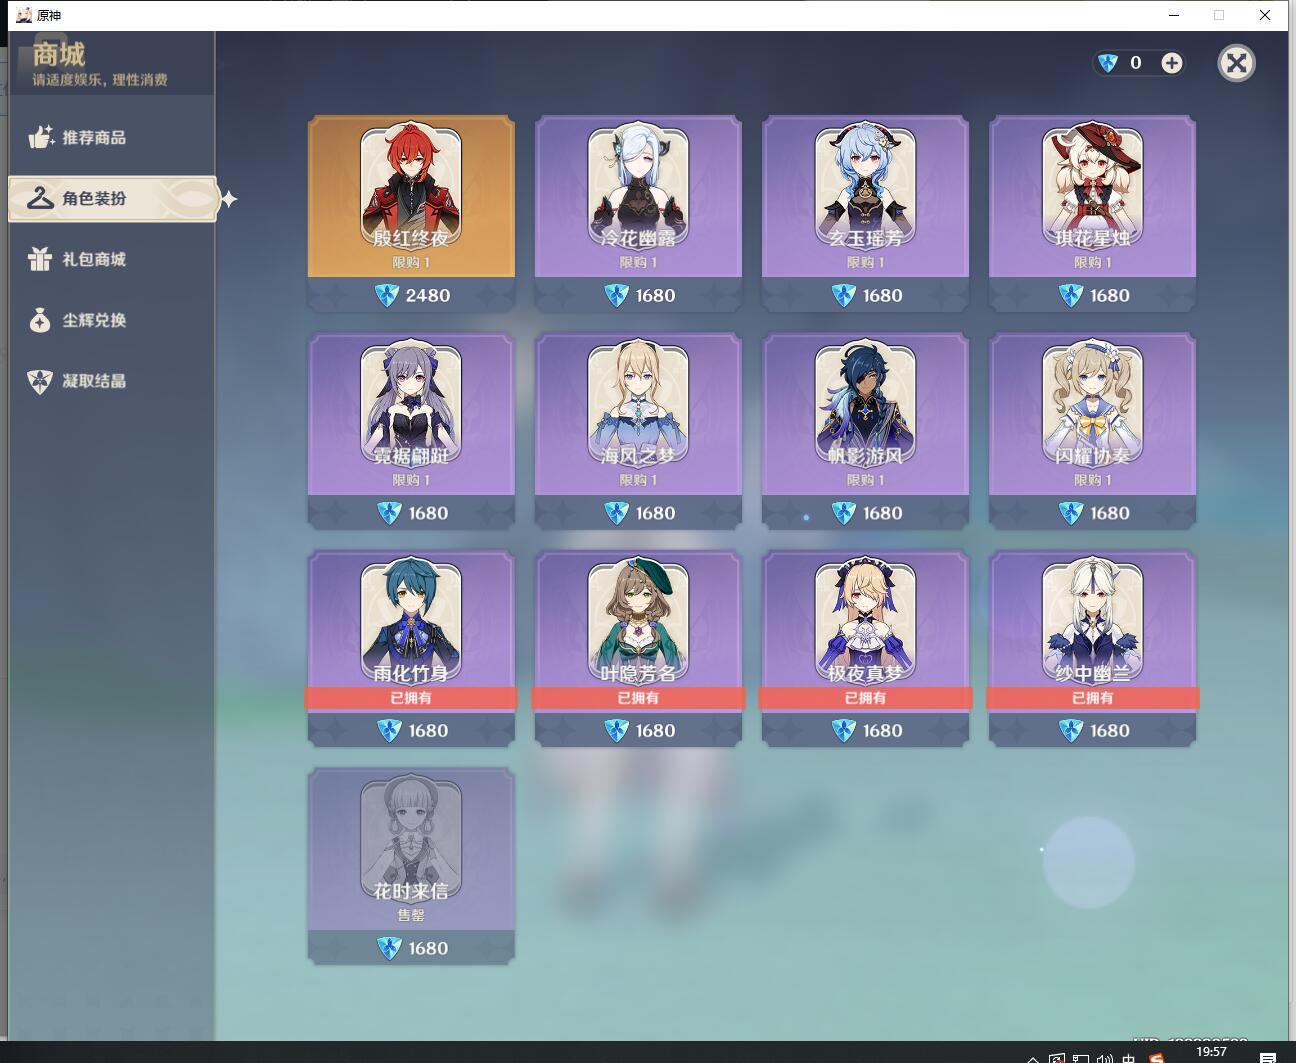Select the owned 叶隐芳名 outfit card
1296x1063 pixels.
point(638,649)
